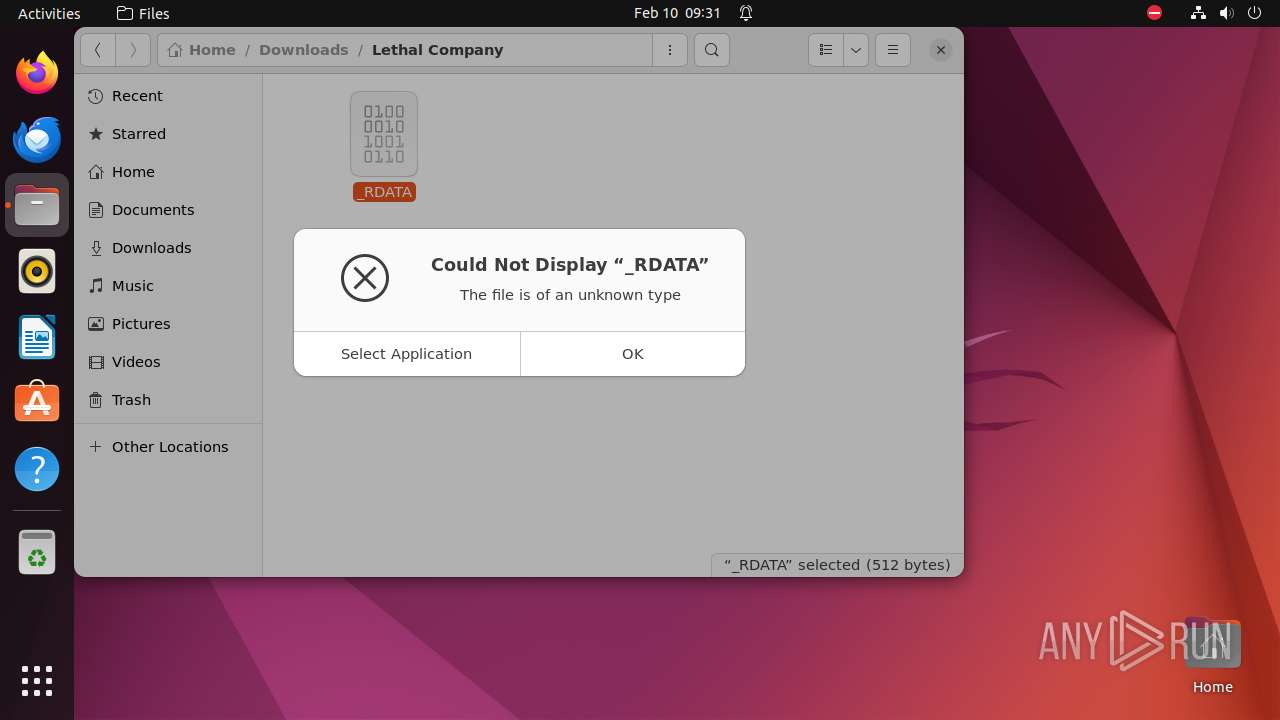
Task: Close the Files window
Action: click(x=941, y=50)
